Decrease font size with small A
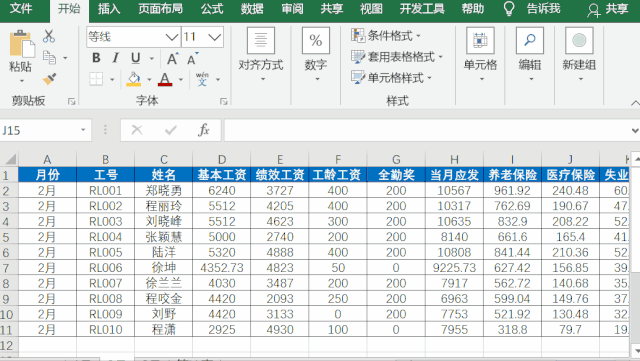This screenshot has height=361, width=640. 192,59
